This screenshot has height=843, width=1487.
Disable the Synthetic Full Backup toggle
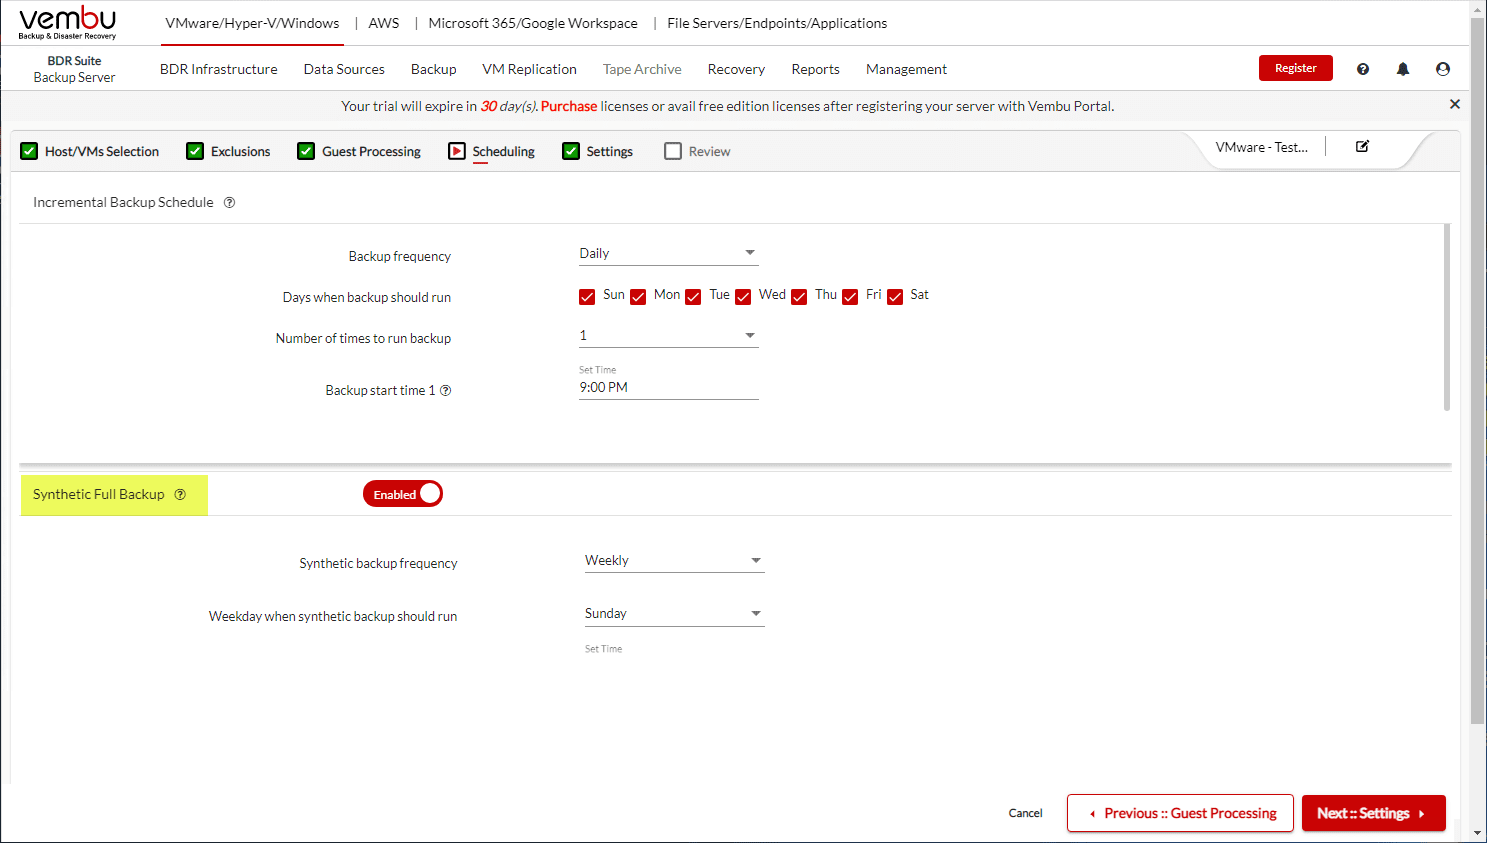403,494
